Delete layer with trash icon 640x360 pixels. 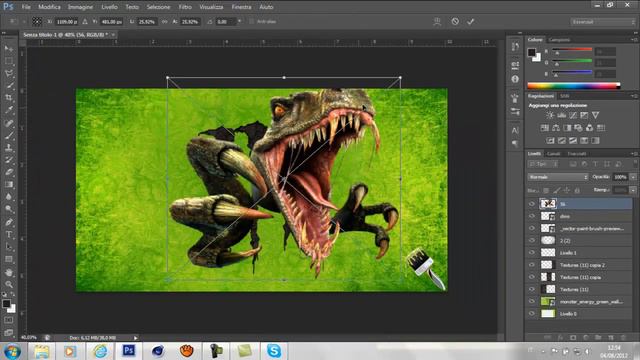coord(623,338)
